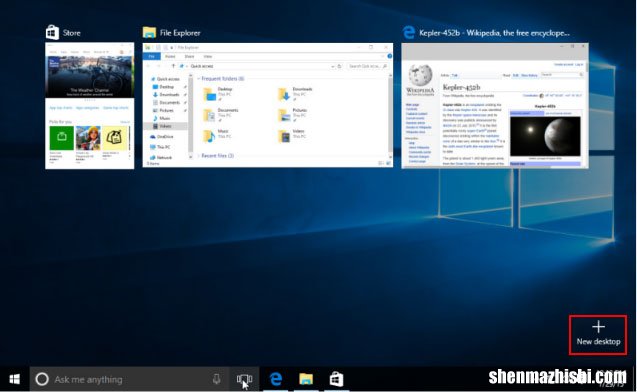Select Documents in the navigation pane

166,102
